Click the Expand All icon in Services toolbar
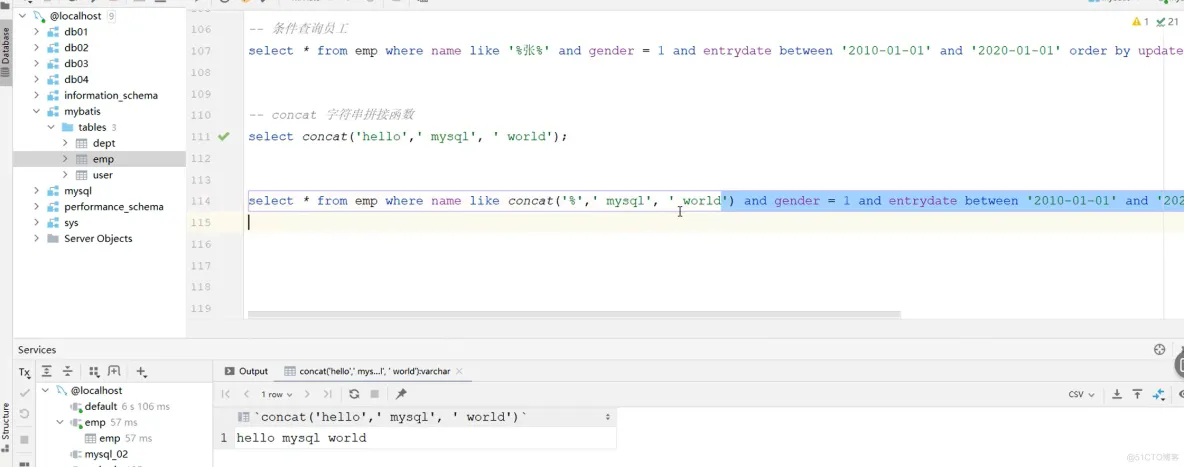Screen dimensions: 1184x467 coord(47,371)
